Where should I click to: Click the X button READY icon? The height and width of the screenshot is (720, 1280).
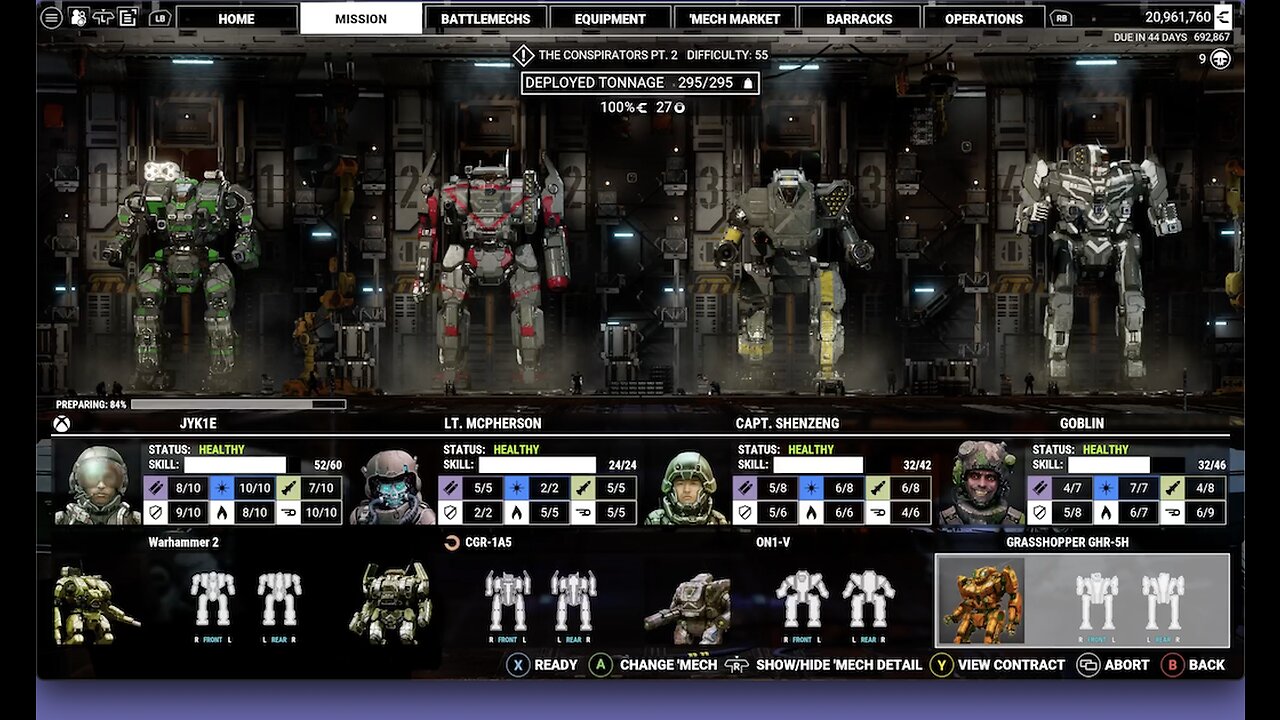click(517, 664)
